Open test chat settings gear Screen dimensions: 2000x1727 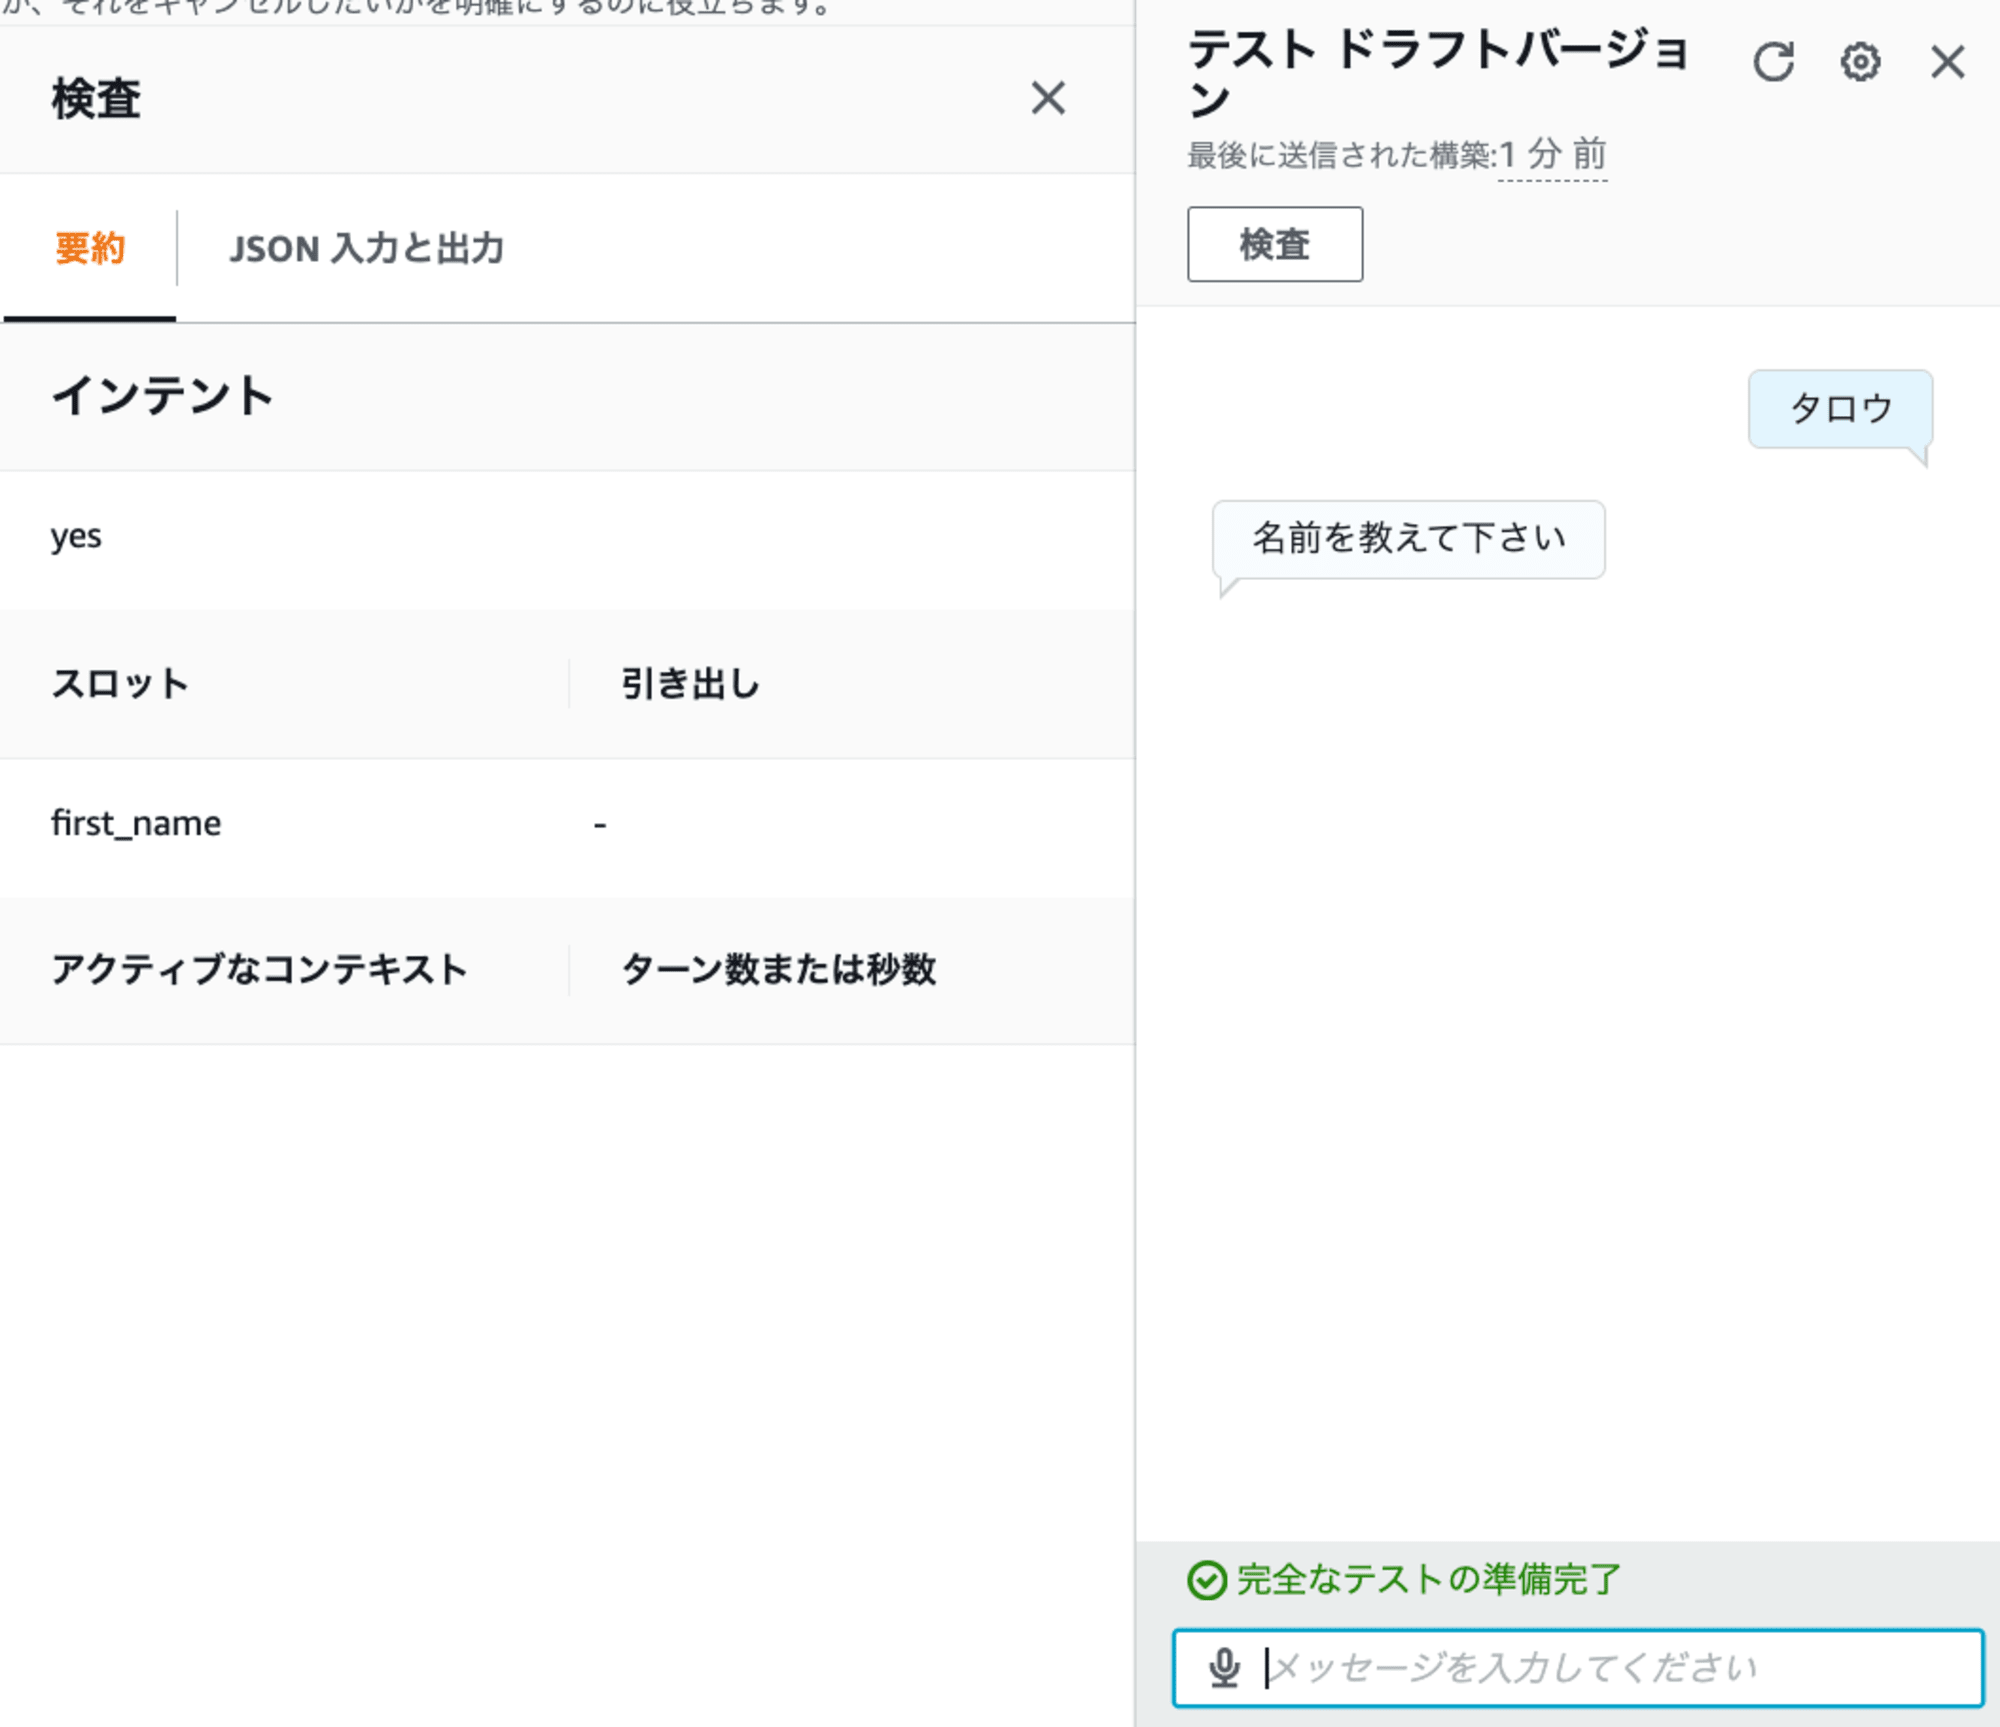point(1860,62)
